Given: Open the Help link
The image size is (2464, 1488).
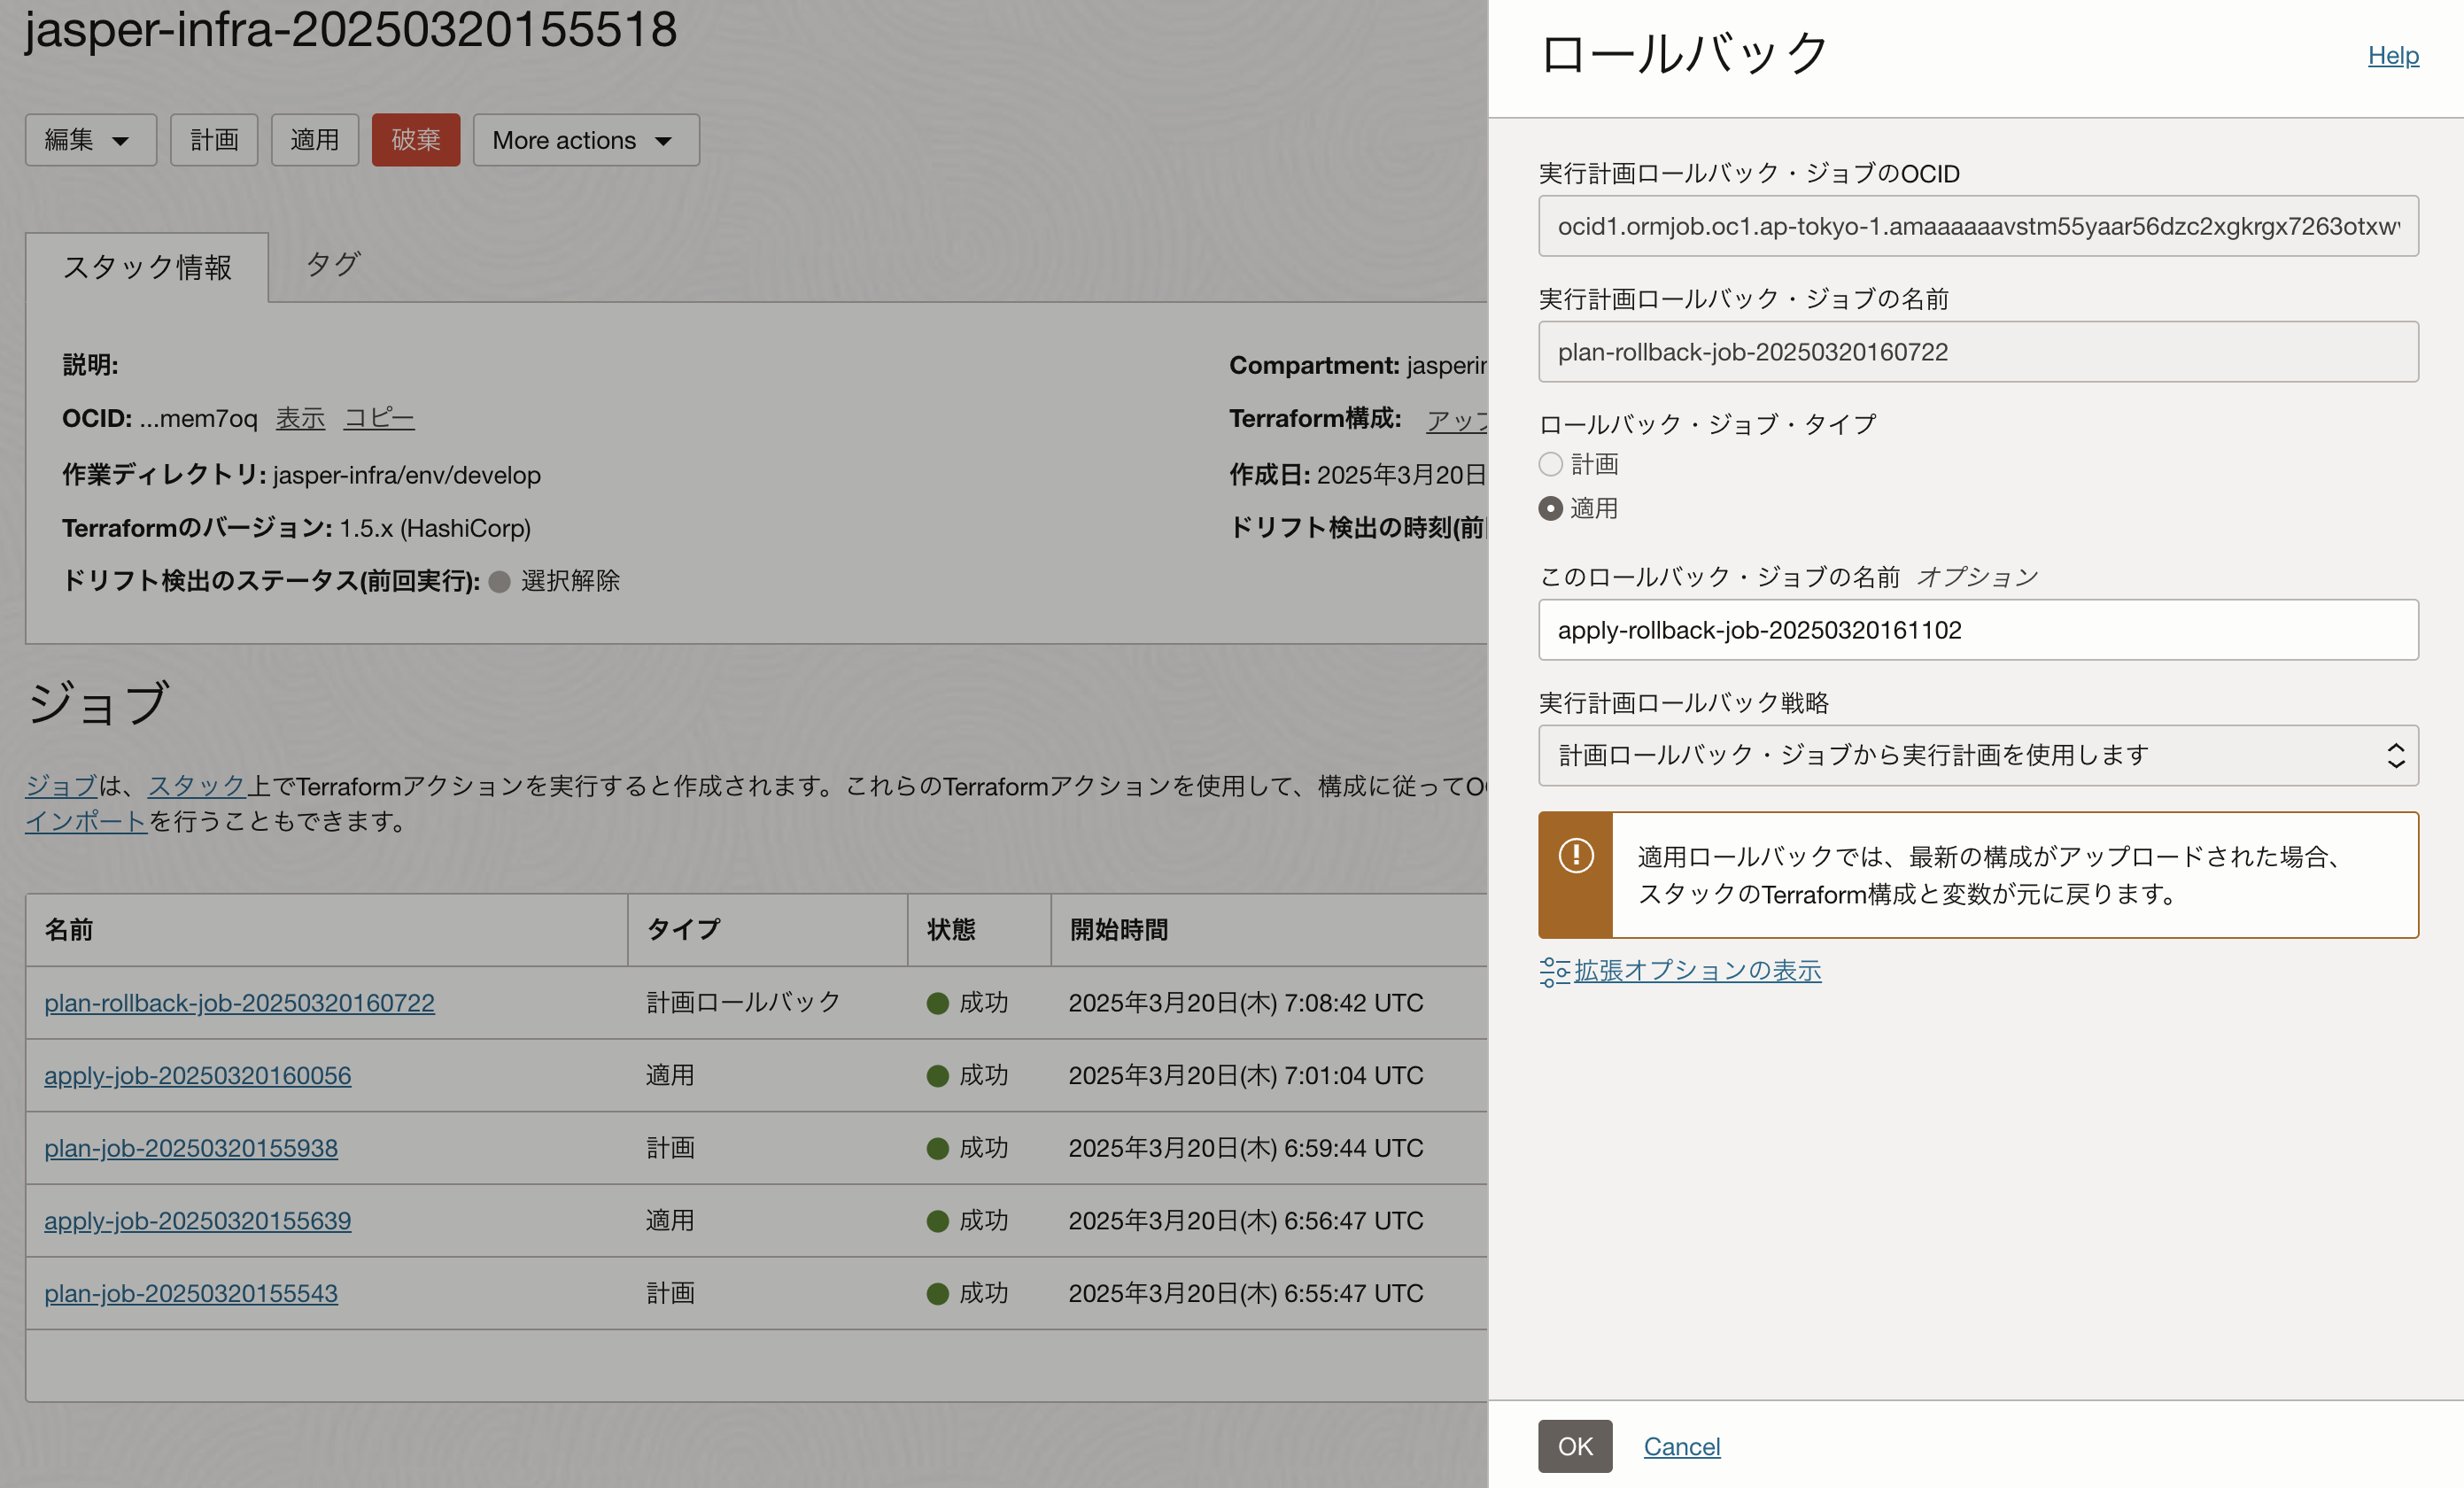Looking at the screenshot, I should pyautogui.click(x=2392, y=55).
